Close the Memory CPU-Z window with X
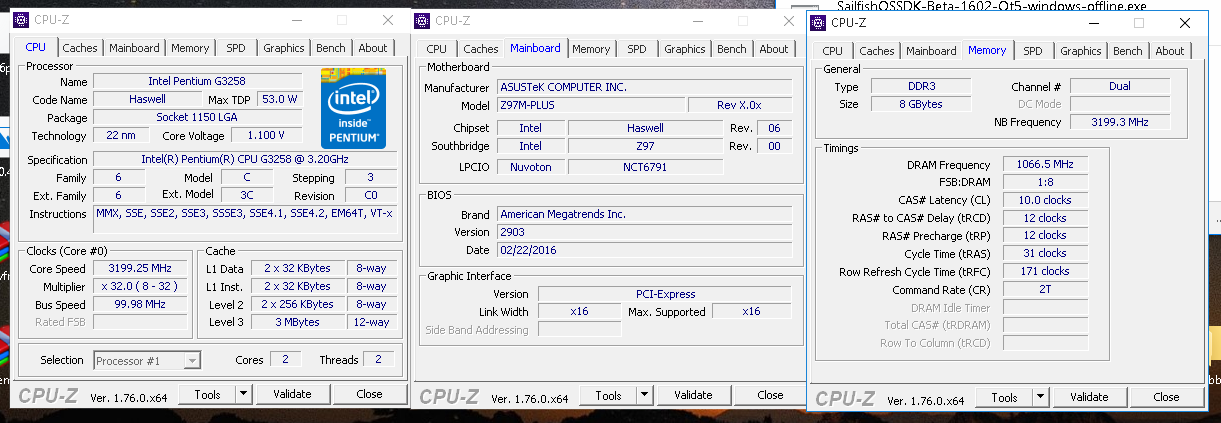The height and width of the screenshot is (423, 1221). (1184, 22)
